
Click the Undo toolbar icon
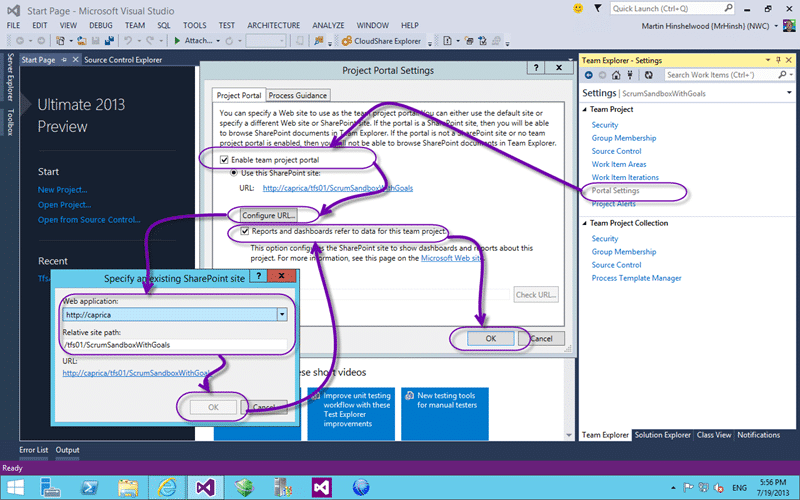[128, 41]
